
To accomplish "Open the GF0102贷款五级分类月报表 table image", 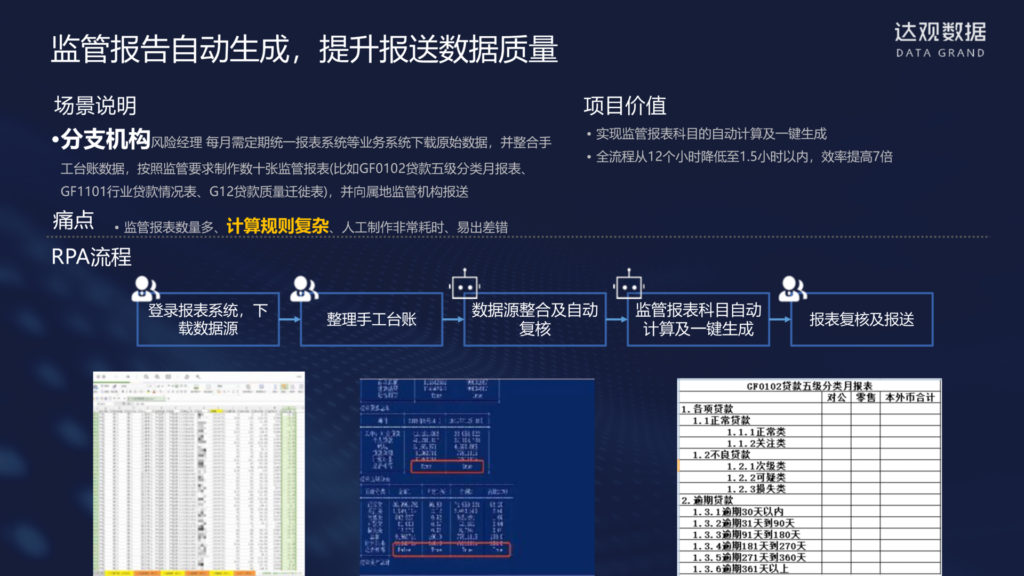I will pyautogui.click(x=809, y=477).
